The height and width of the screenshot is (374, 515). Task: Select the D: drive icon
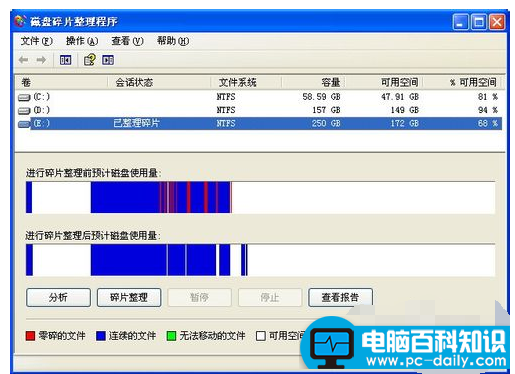tap(24, 110)
